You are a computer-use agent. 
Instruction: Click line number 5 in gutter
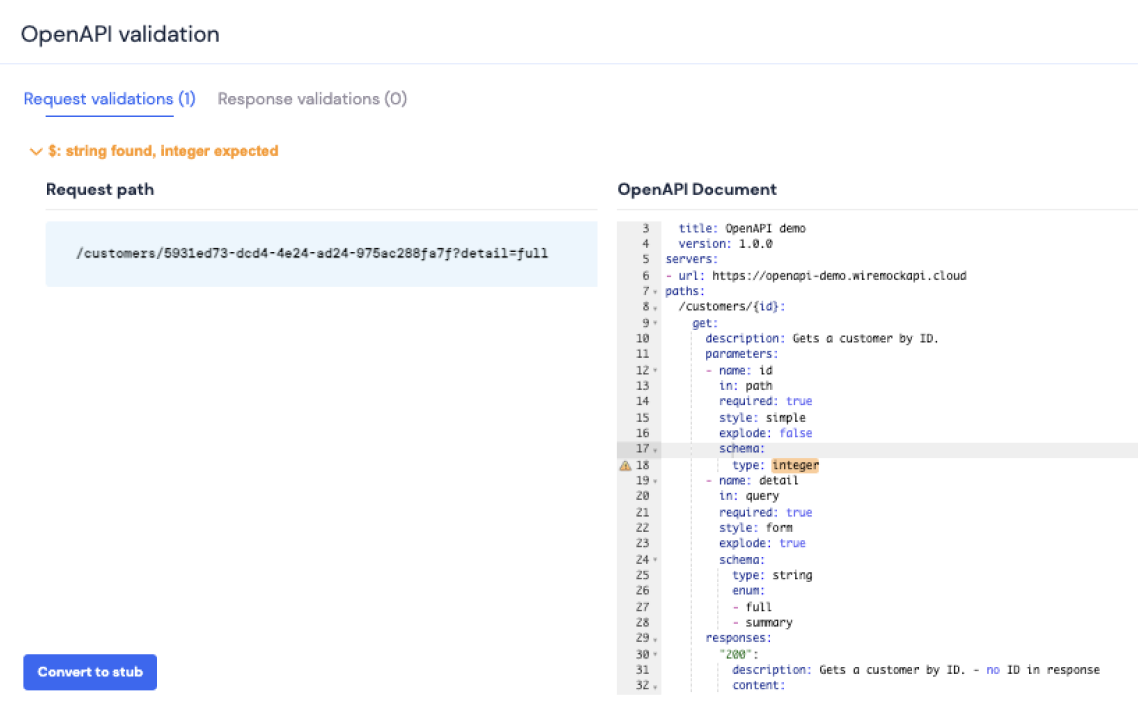[645, 260]
